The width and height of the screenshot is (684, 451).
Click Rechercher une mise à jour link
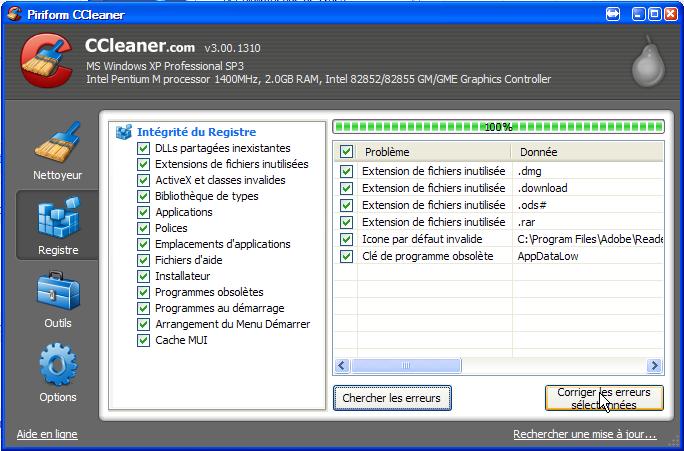click(x=584, y=434)
